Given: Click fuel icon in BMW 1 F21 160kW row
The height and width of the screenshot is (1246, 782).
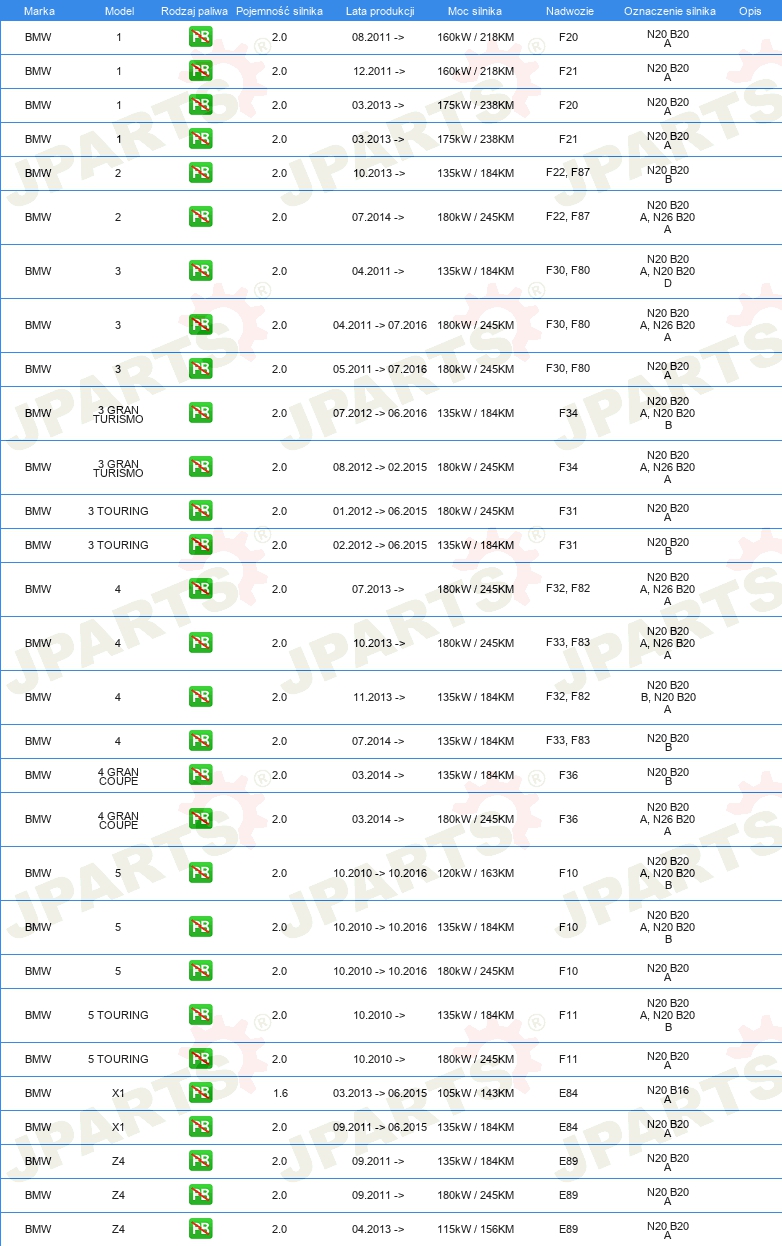Looking at the screenshot, I should (x=200, y=71).
